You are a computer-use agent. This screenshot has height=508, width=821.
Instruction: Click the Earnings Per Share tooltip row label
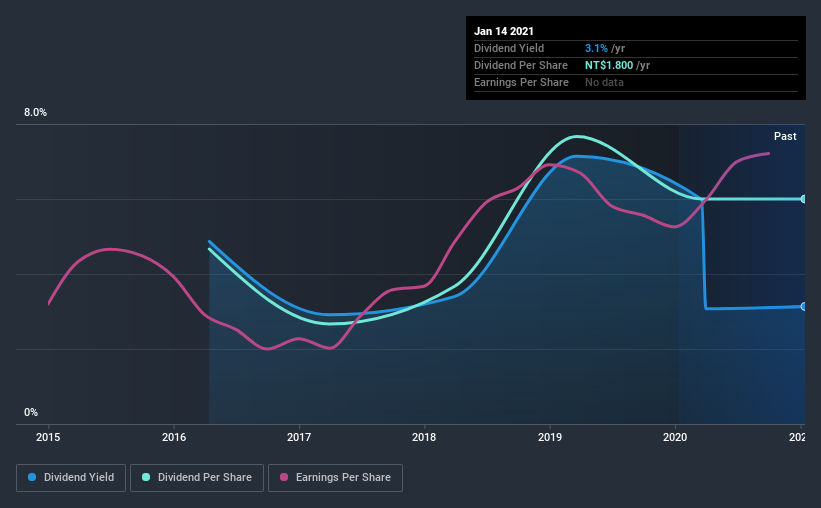pos(521,82)
